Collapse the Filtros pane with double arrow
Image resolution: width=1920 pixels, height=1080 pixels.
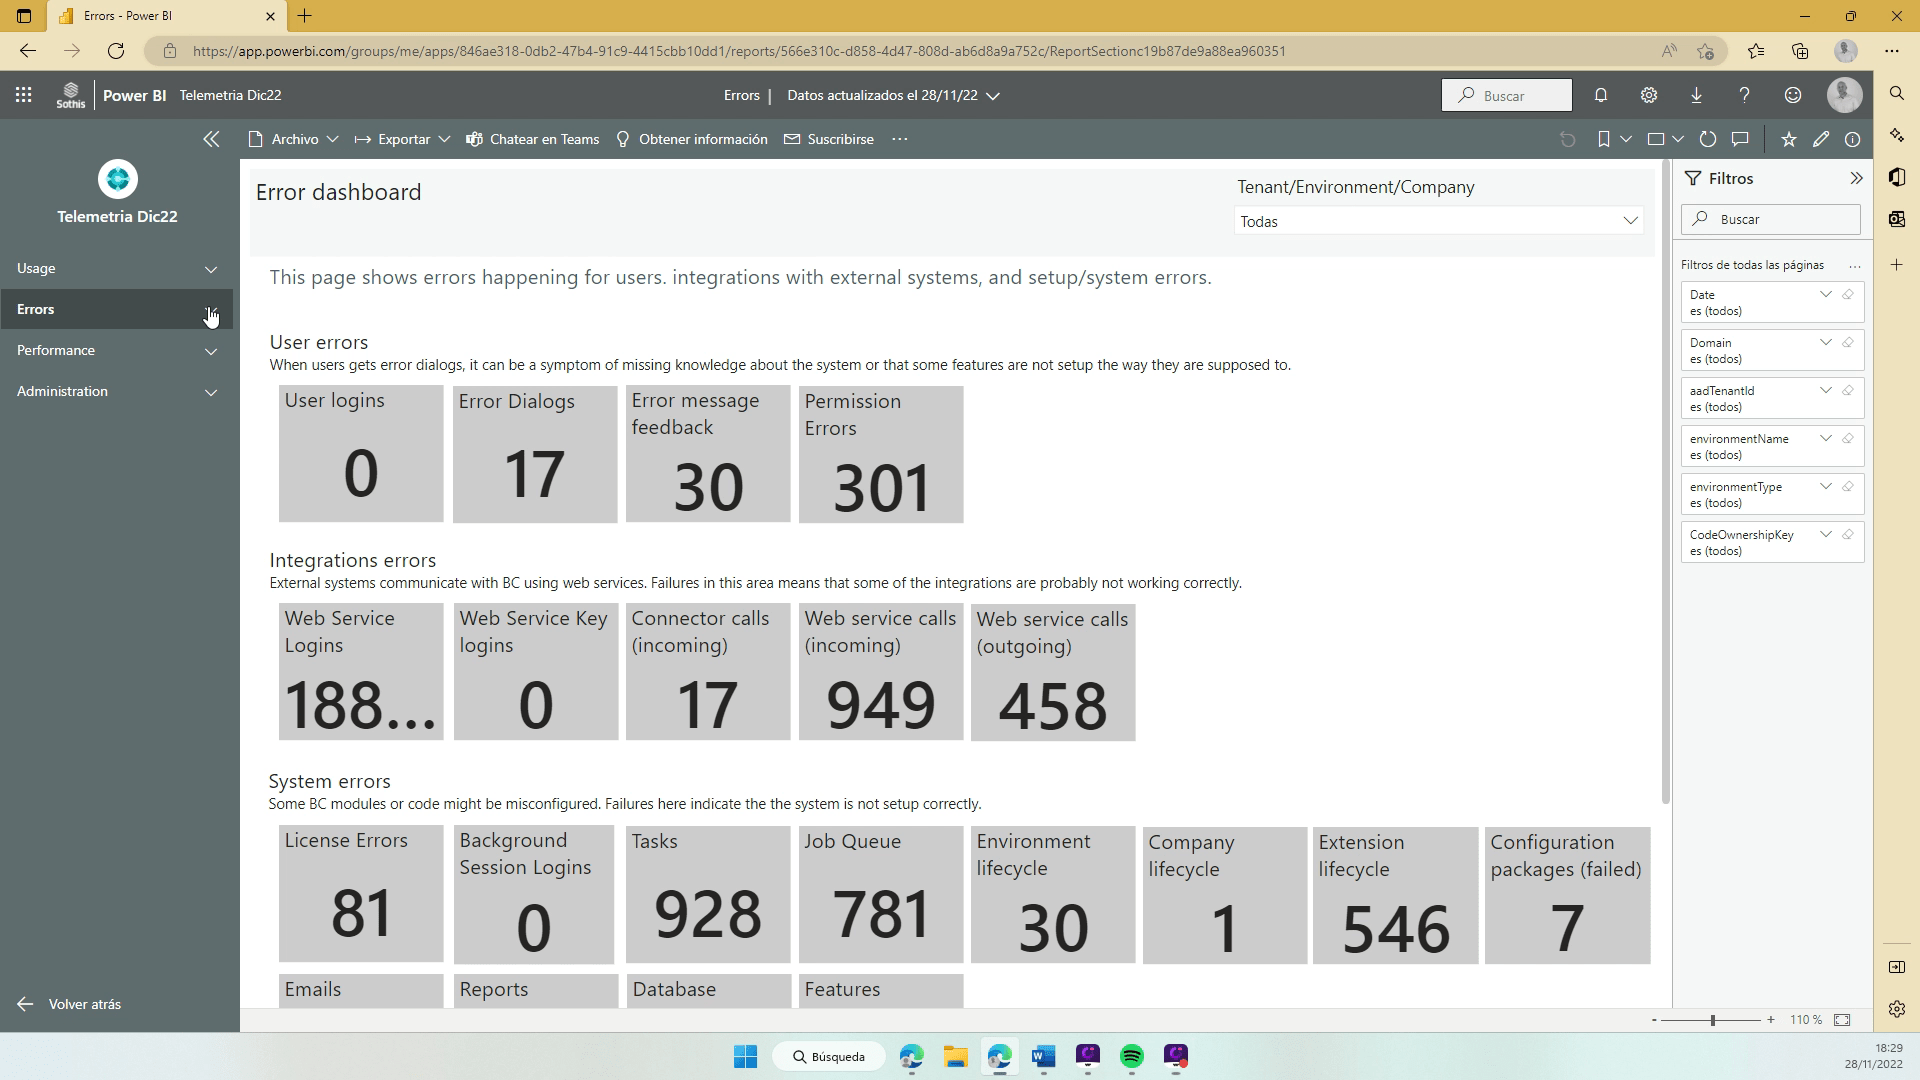pyautogui.click(x=1856, y=179)
